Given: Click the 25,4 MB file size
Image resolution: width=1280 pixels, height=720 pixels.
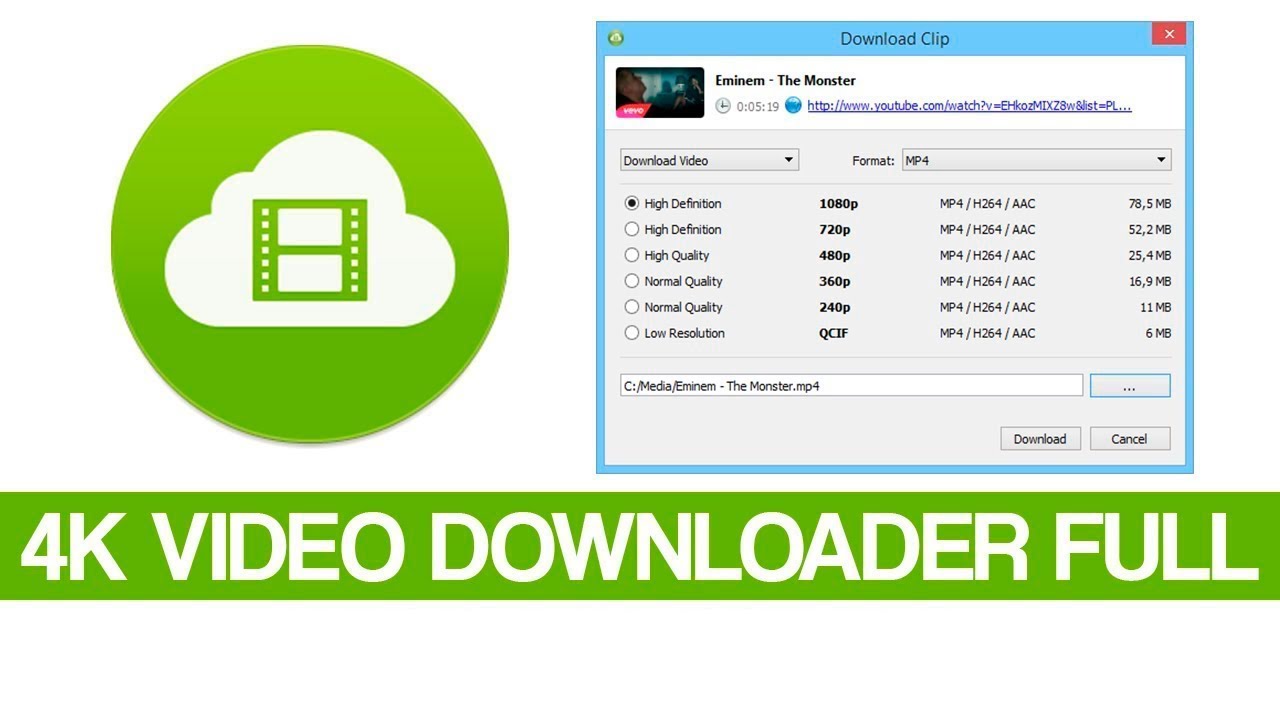Looking at the screenshot, I should 1149,255.
